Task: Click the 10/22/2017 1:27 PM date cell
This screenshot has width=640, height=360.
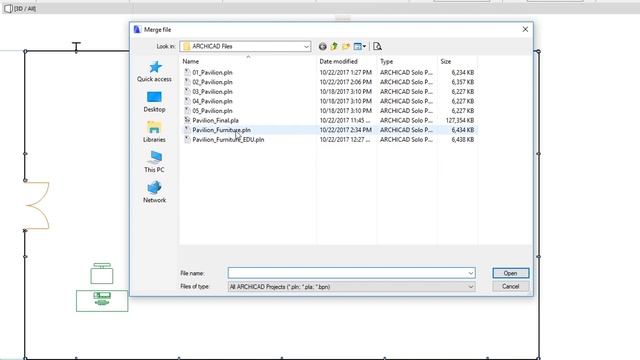Action: [345, 73]
